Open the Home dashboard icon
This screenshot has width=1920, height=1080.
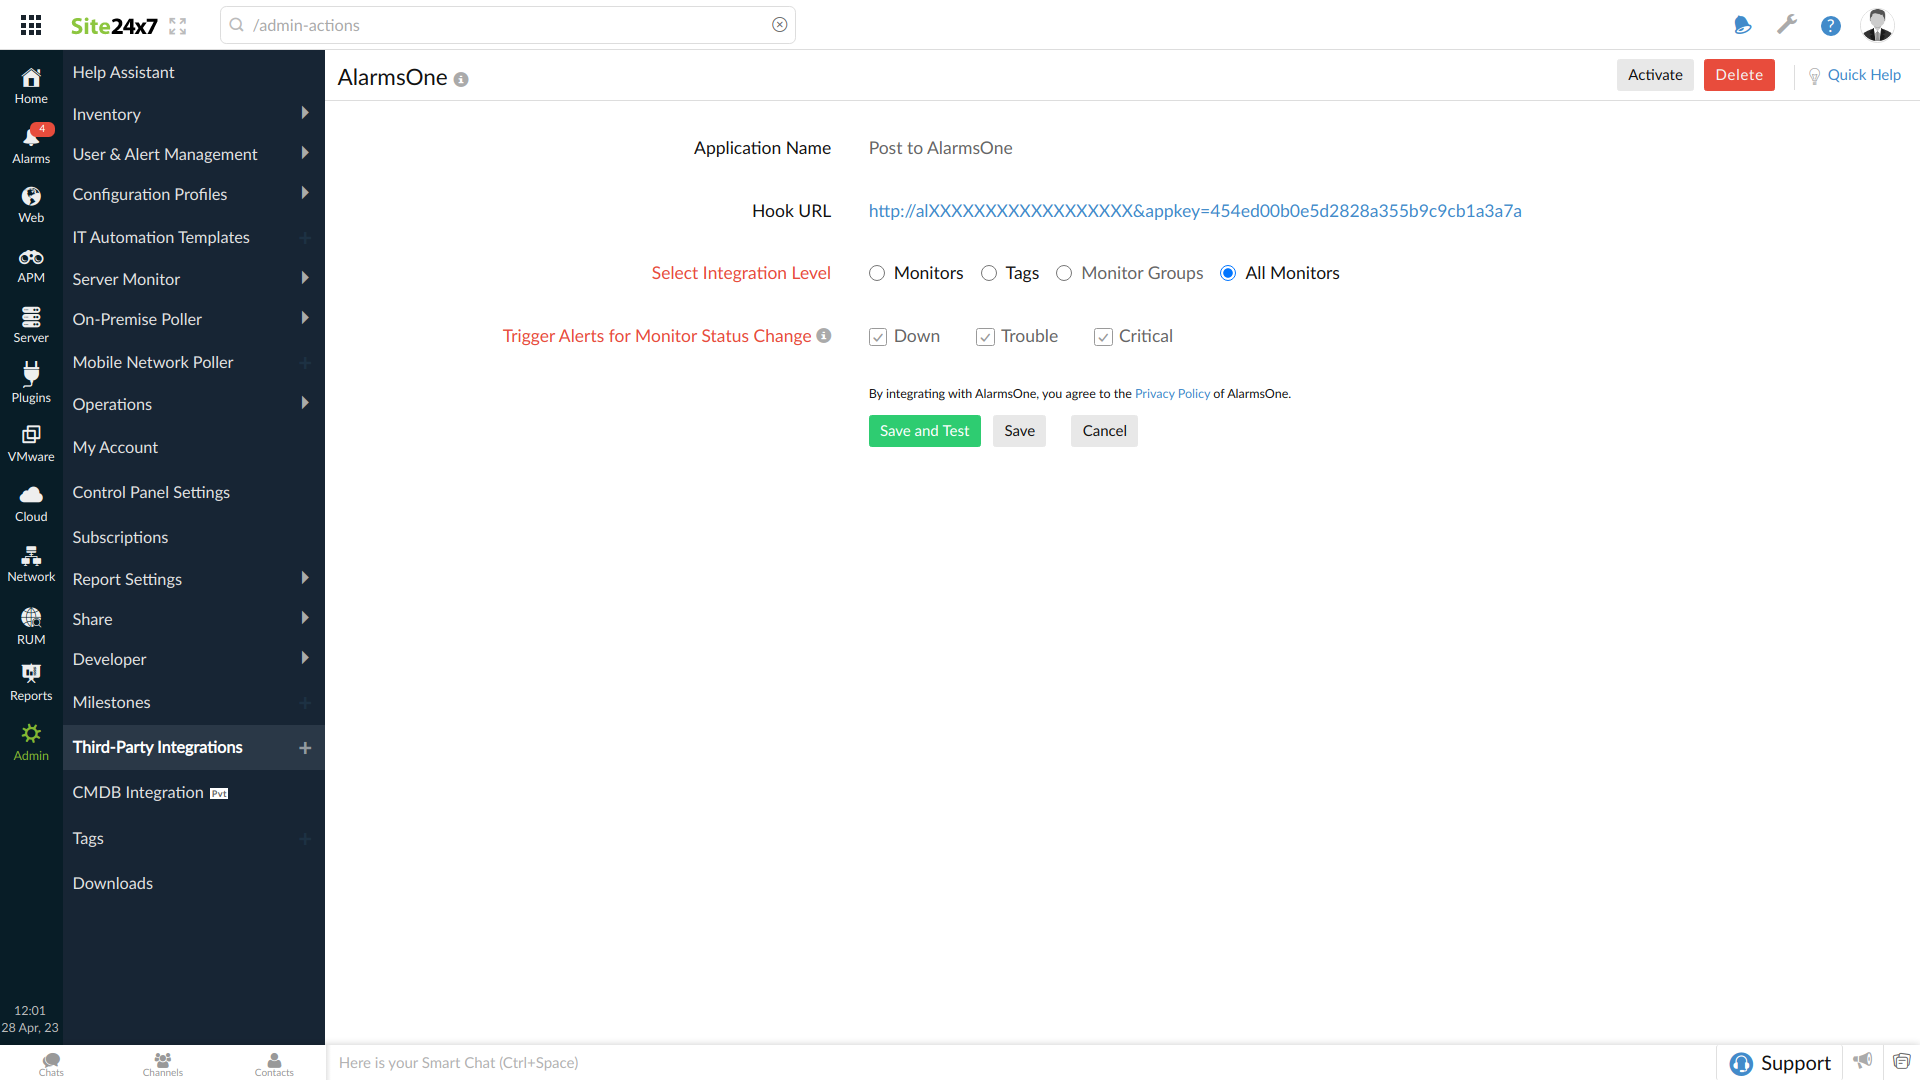(x=30, y=84)
